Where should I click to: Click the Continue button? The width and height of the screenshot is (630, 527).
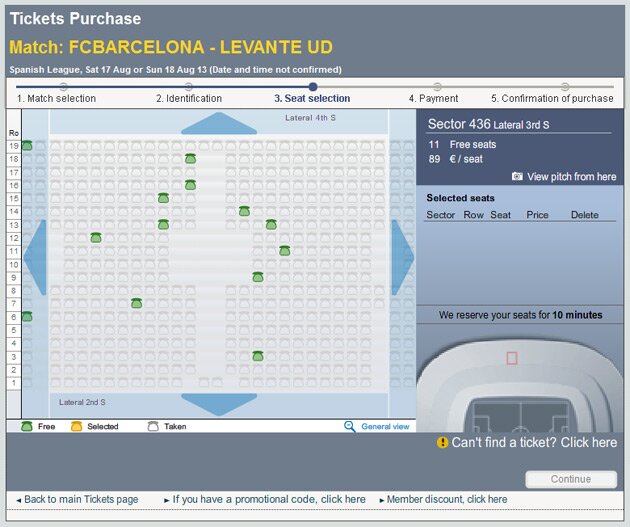click(x=570, y=479)
